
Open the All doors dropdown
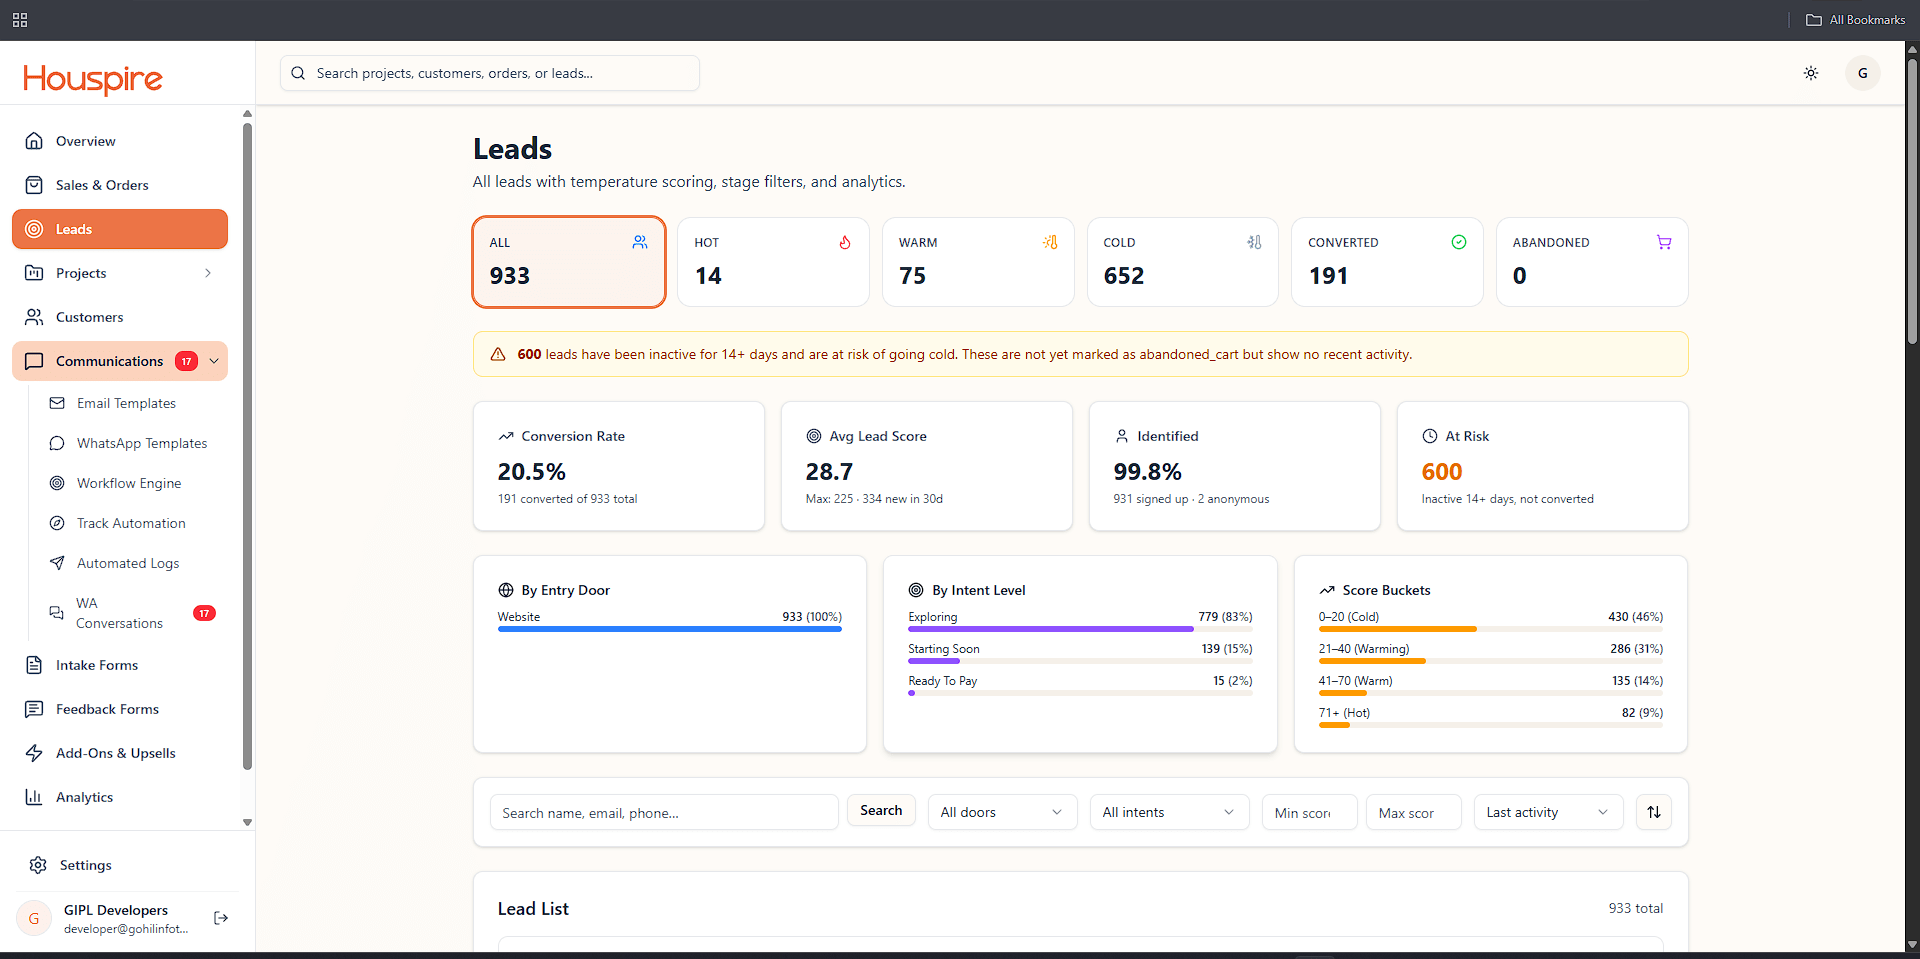click(x=1002, y=812)
